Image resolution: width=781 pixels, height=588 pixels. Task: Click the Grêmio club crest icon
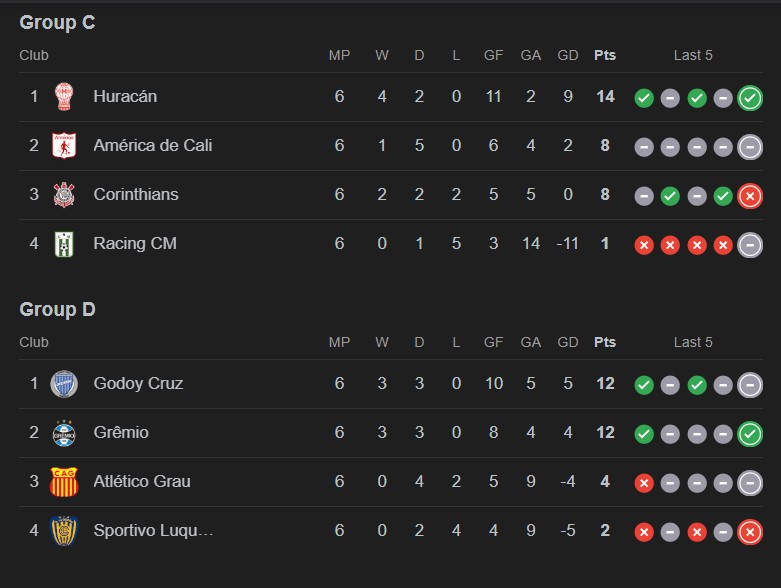pyautogui.click(x=64, y=433)
